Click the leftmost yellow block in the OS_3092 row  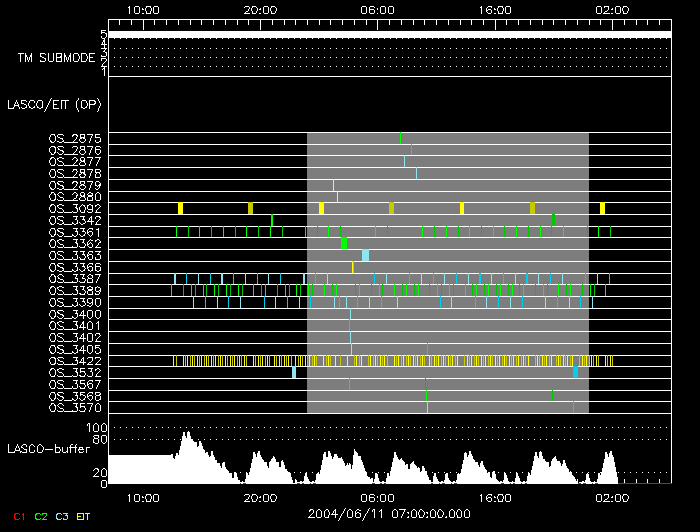click(180, 208)
